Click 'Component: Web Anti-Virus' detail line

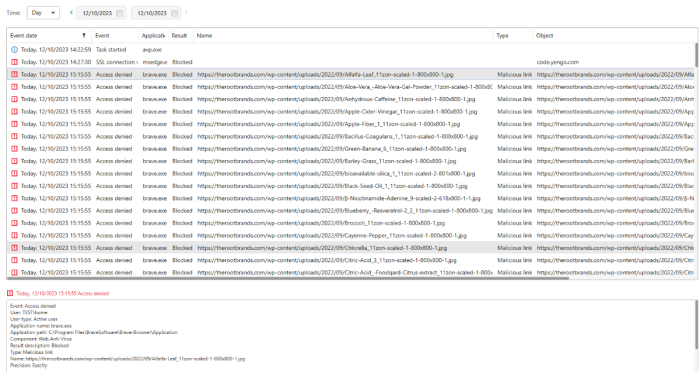click(x=41, y=339)
